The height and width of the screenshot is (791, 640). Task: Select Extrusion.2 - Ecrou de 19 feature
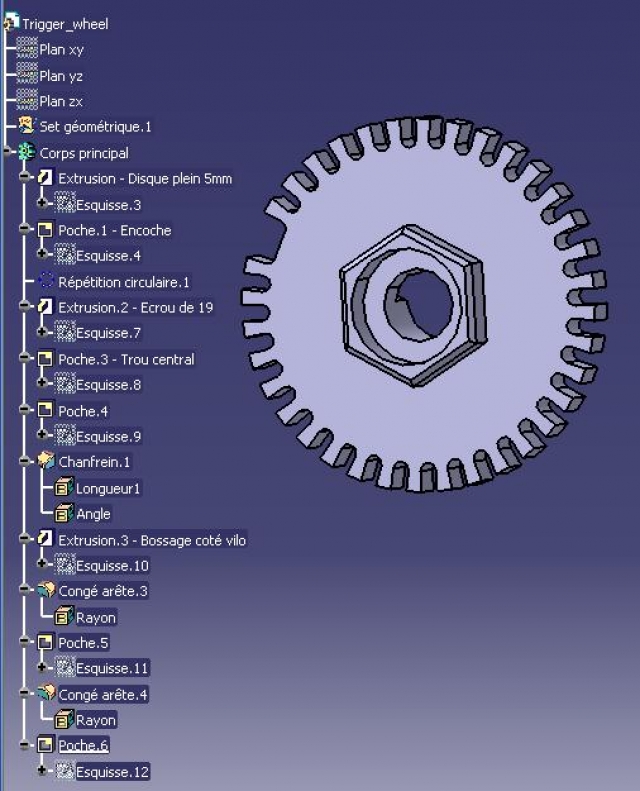pos(135,308)
